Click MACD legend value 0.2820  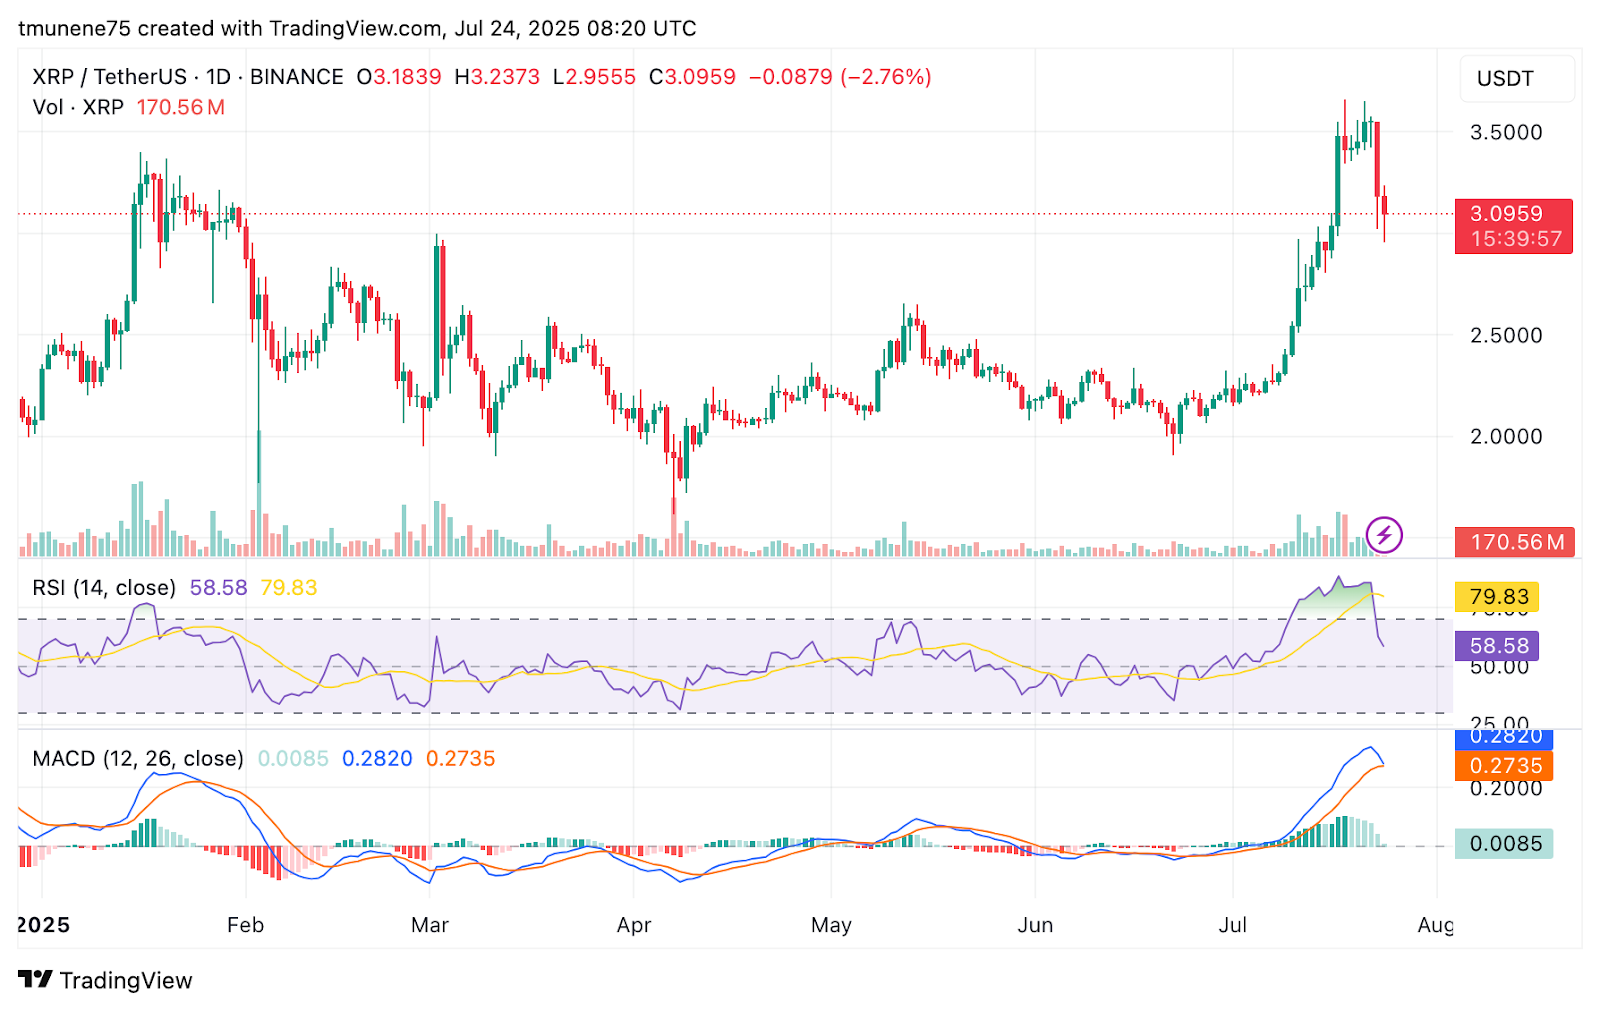[377, 759]
